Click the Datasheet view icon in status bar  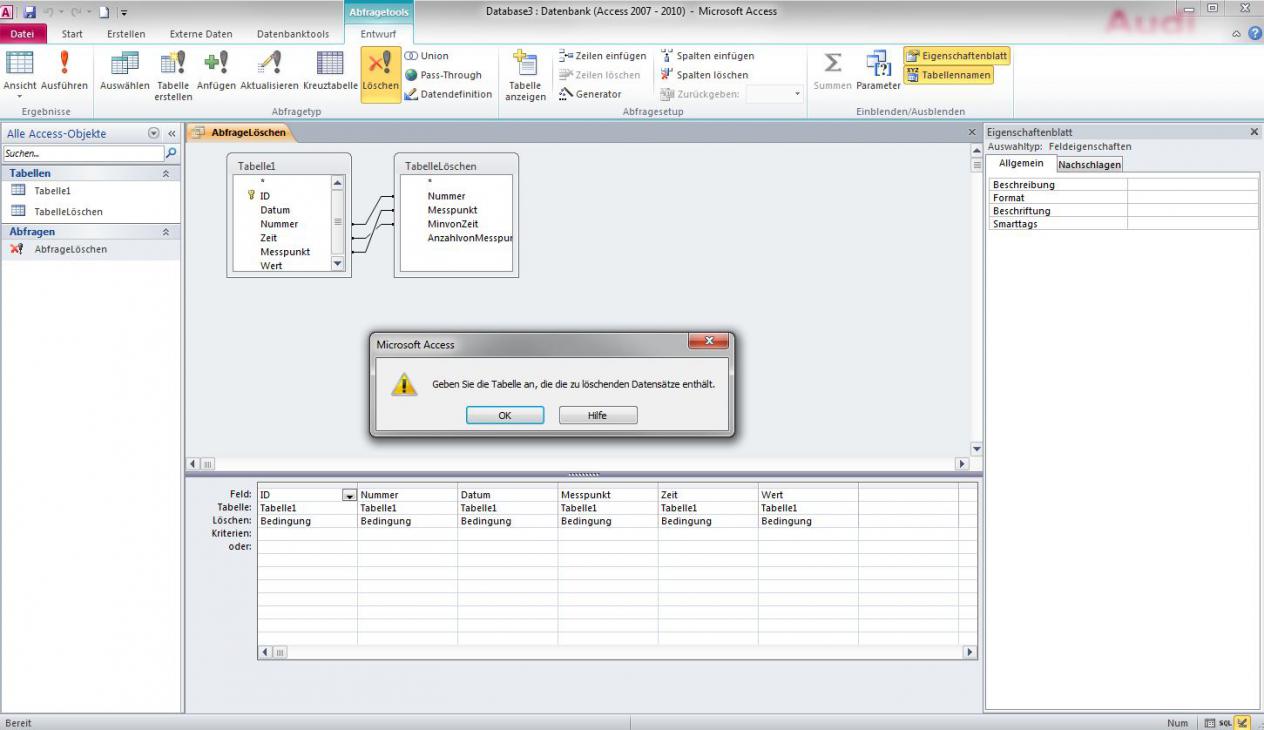pyautogui.click(x=1210, y=722)
